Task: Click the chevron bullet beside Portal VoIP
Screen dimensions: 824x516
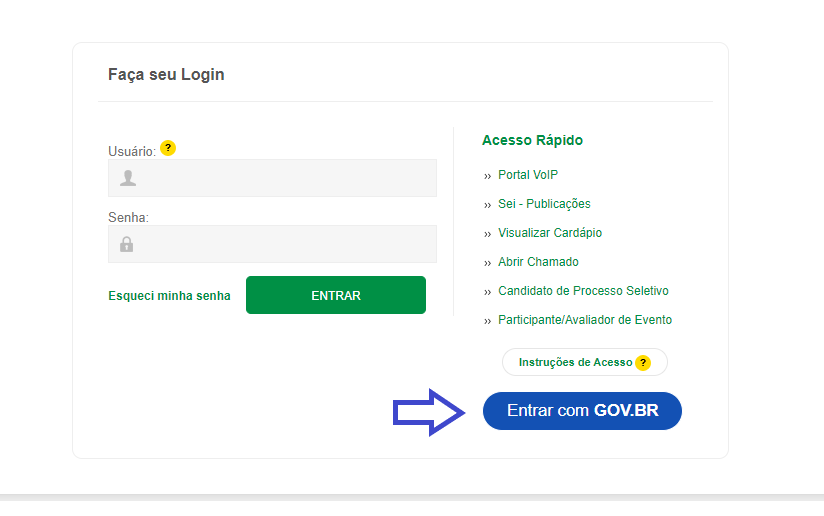Action: (488, 176)
